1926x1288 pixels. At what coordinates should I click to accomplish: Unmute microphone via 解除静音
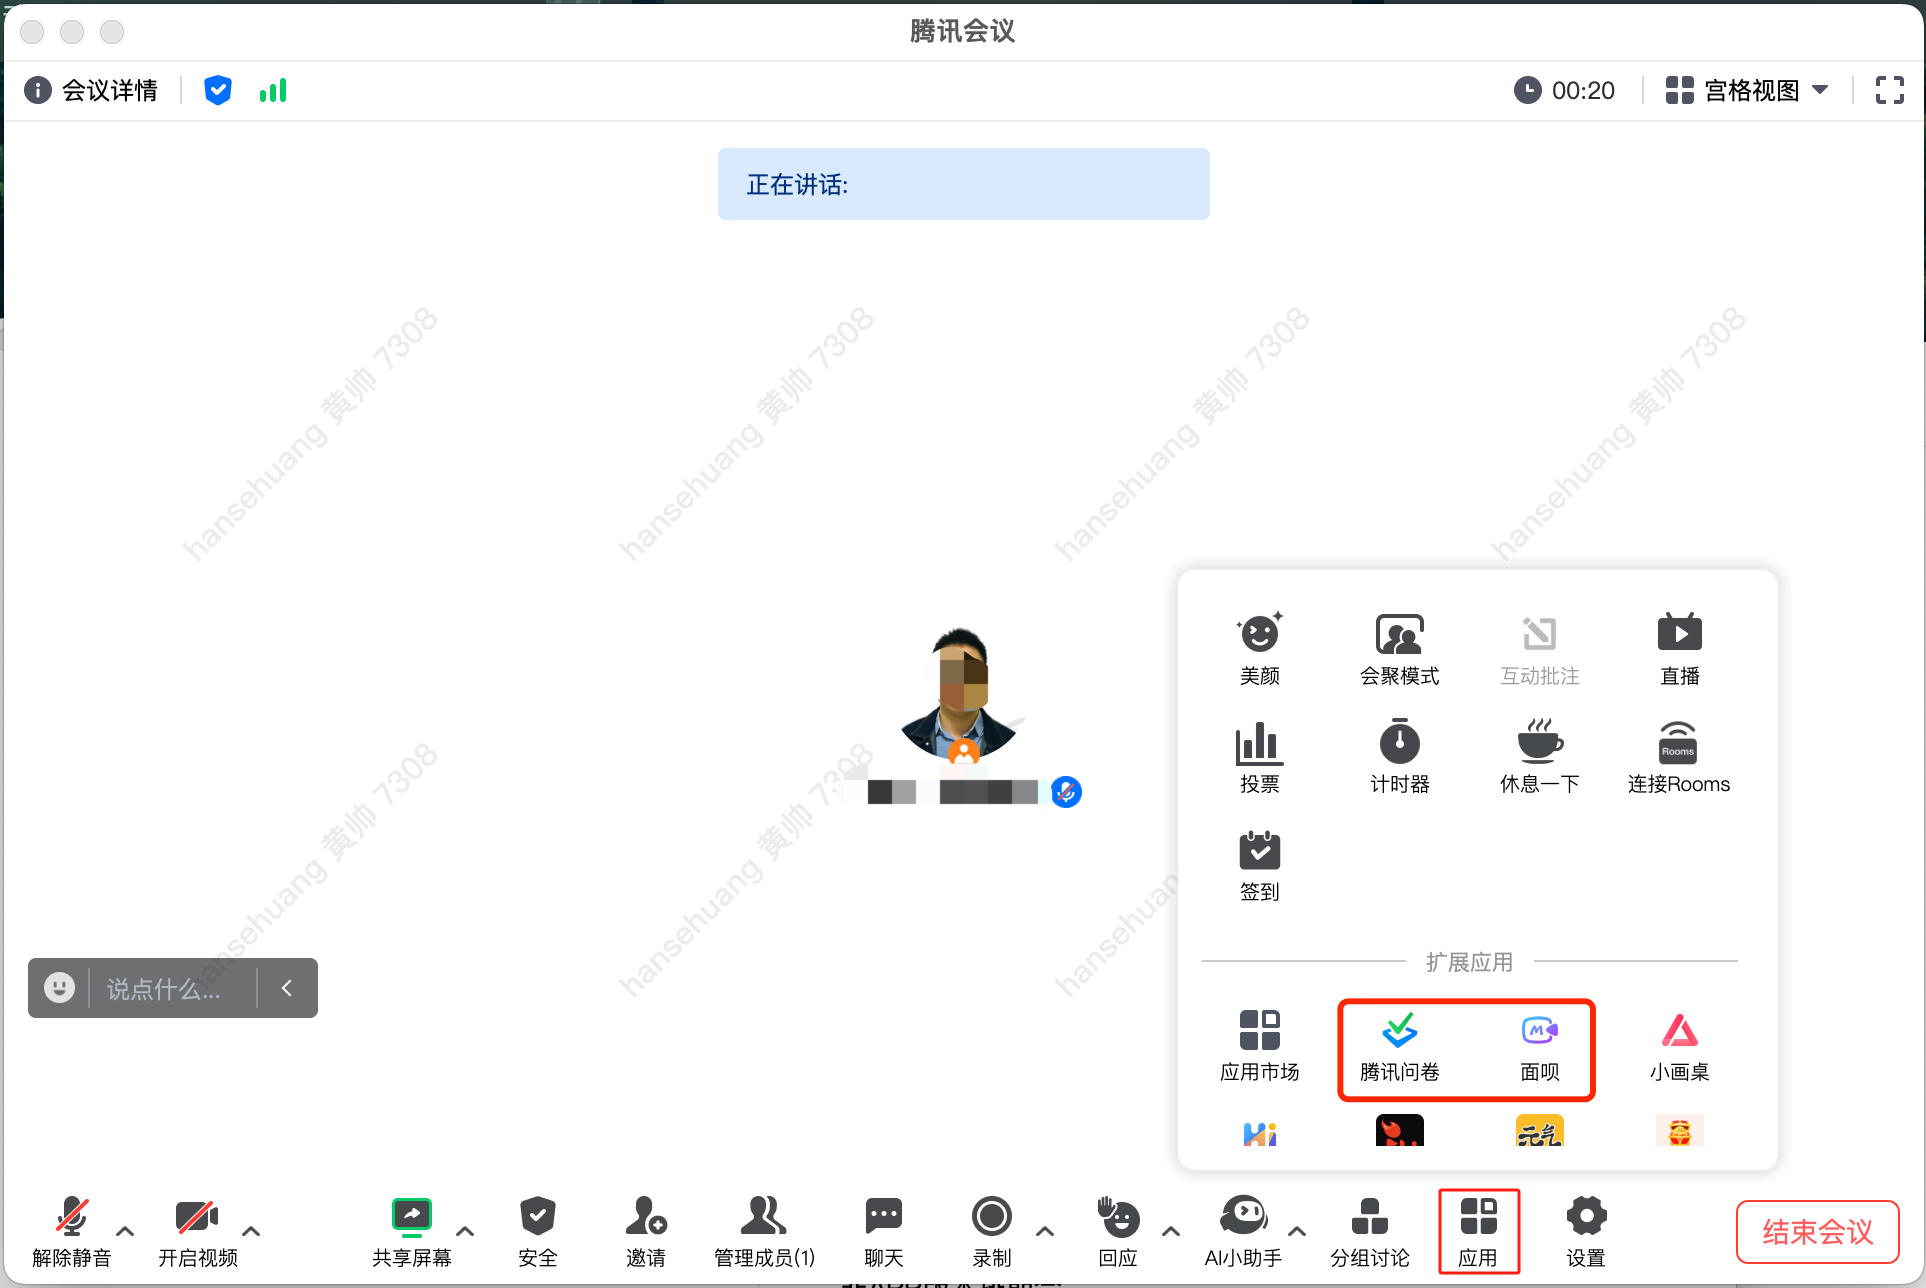click(x=71, y=1232)
